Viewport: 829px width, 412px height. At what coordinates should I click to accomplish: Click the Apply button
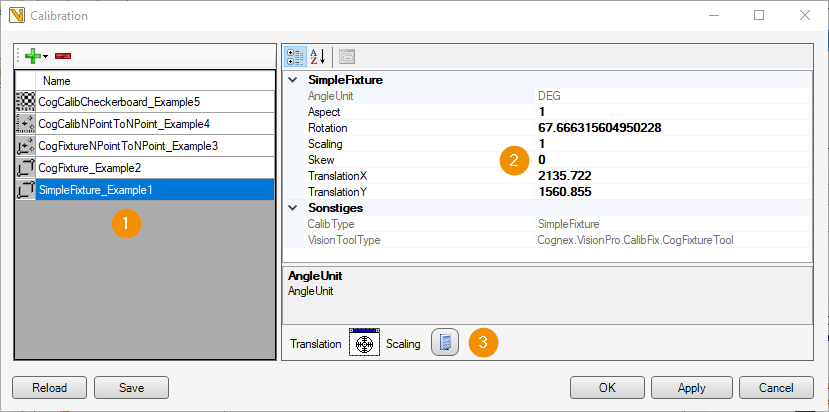pos(692,388)
